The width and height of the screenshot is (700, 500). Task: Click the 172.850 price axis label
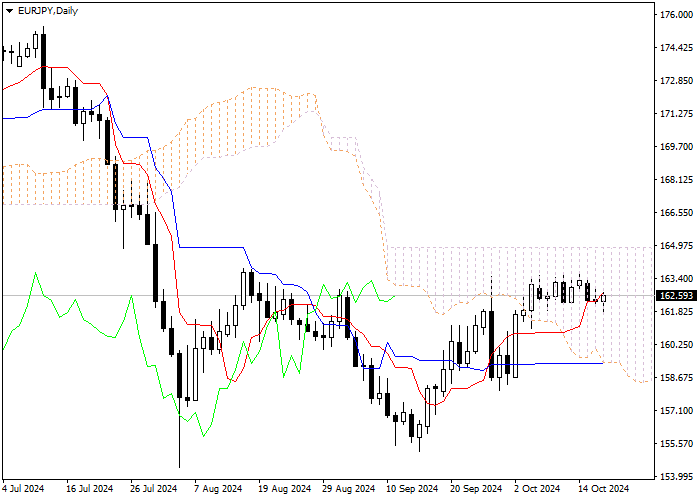click(x=676, y=81)
